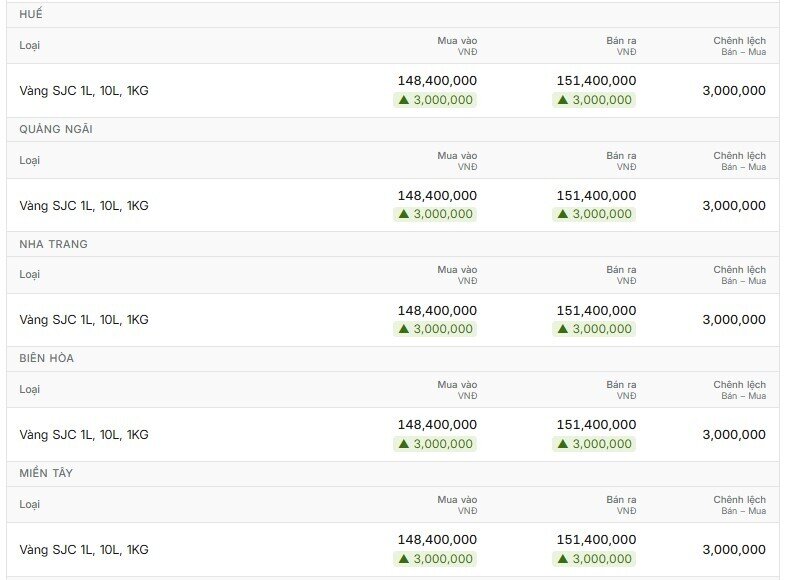Image resolution: width=785 pixels, height=580 pixels.
Task: Click up-arrow badge in Nha Trang Bán ra
Action: click(594, 329)
